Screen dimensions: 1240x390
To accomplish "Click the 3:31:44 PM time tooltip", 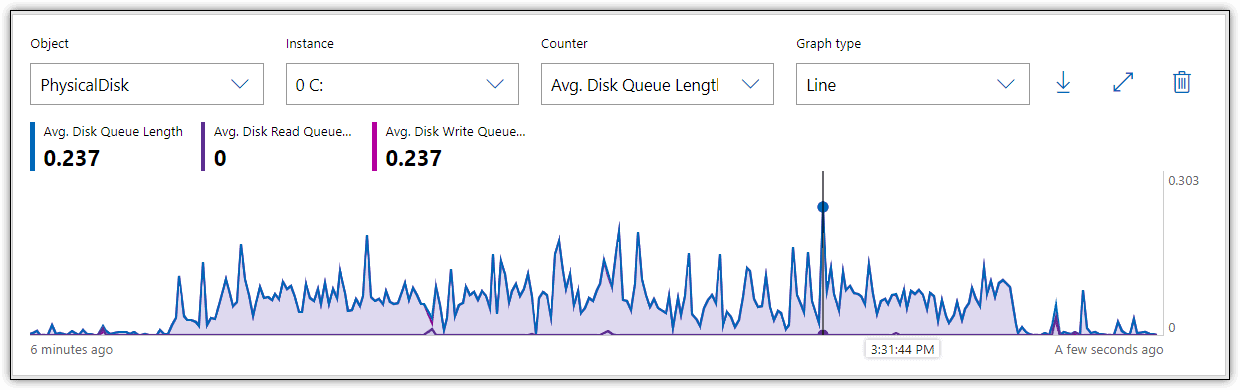I will coord(901,349).
